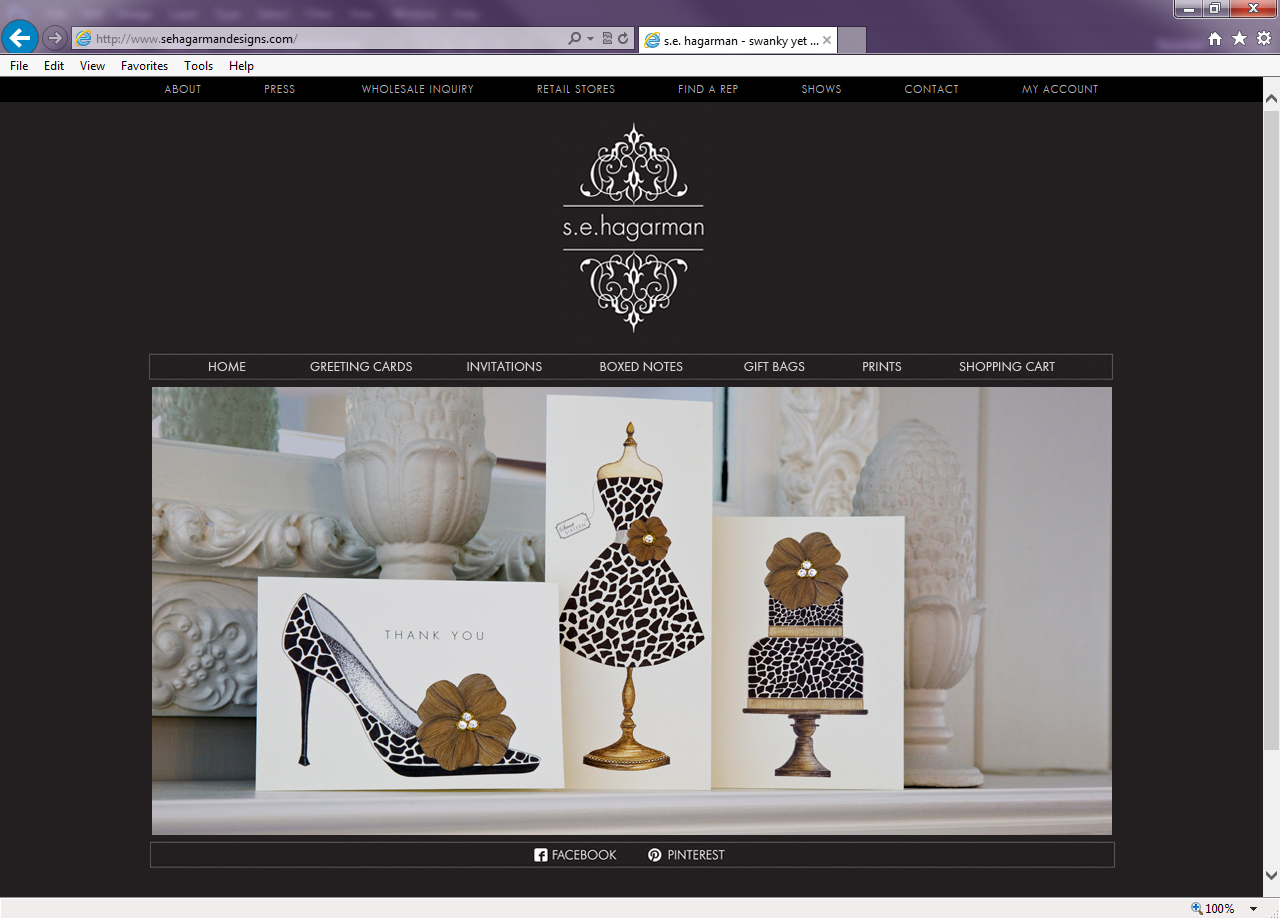This screenshot has height=918, width=1280.
Task: Click the search magnifier icon in address bar
Action: (575, 39)
